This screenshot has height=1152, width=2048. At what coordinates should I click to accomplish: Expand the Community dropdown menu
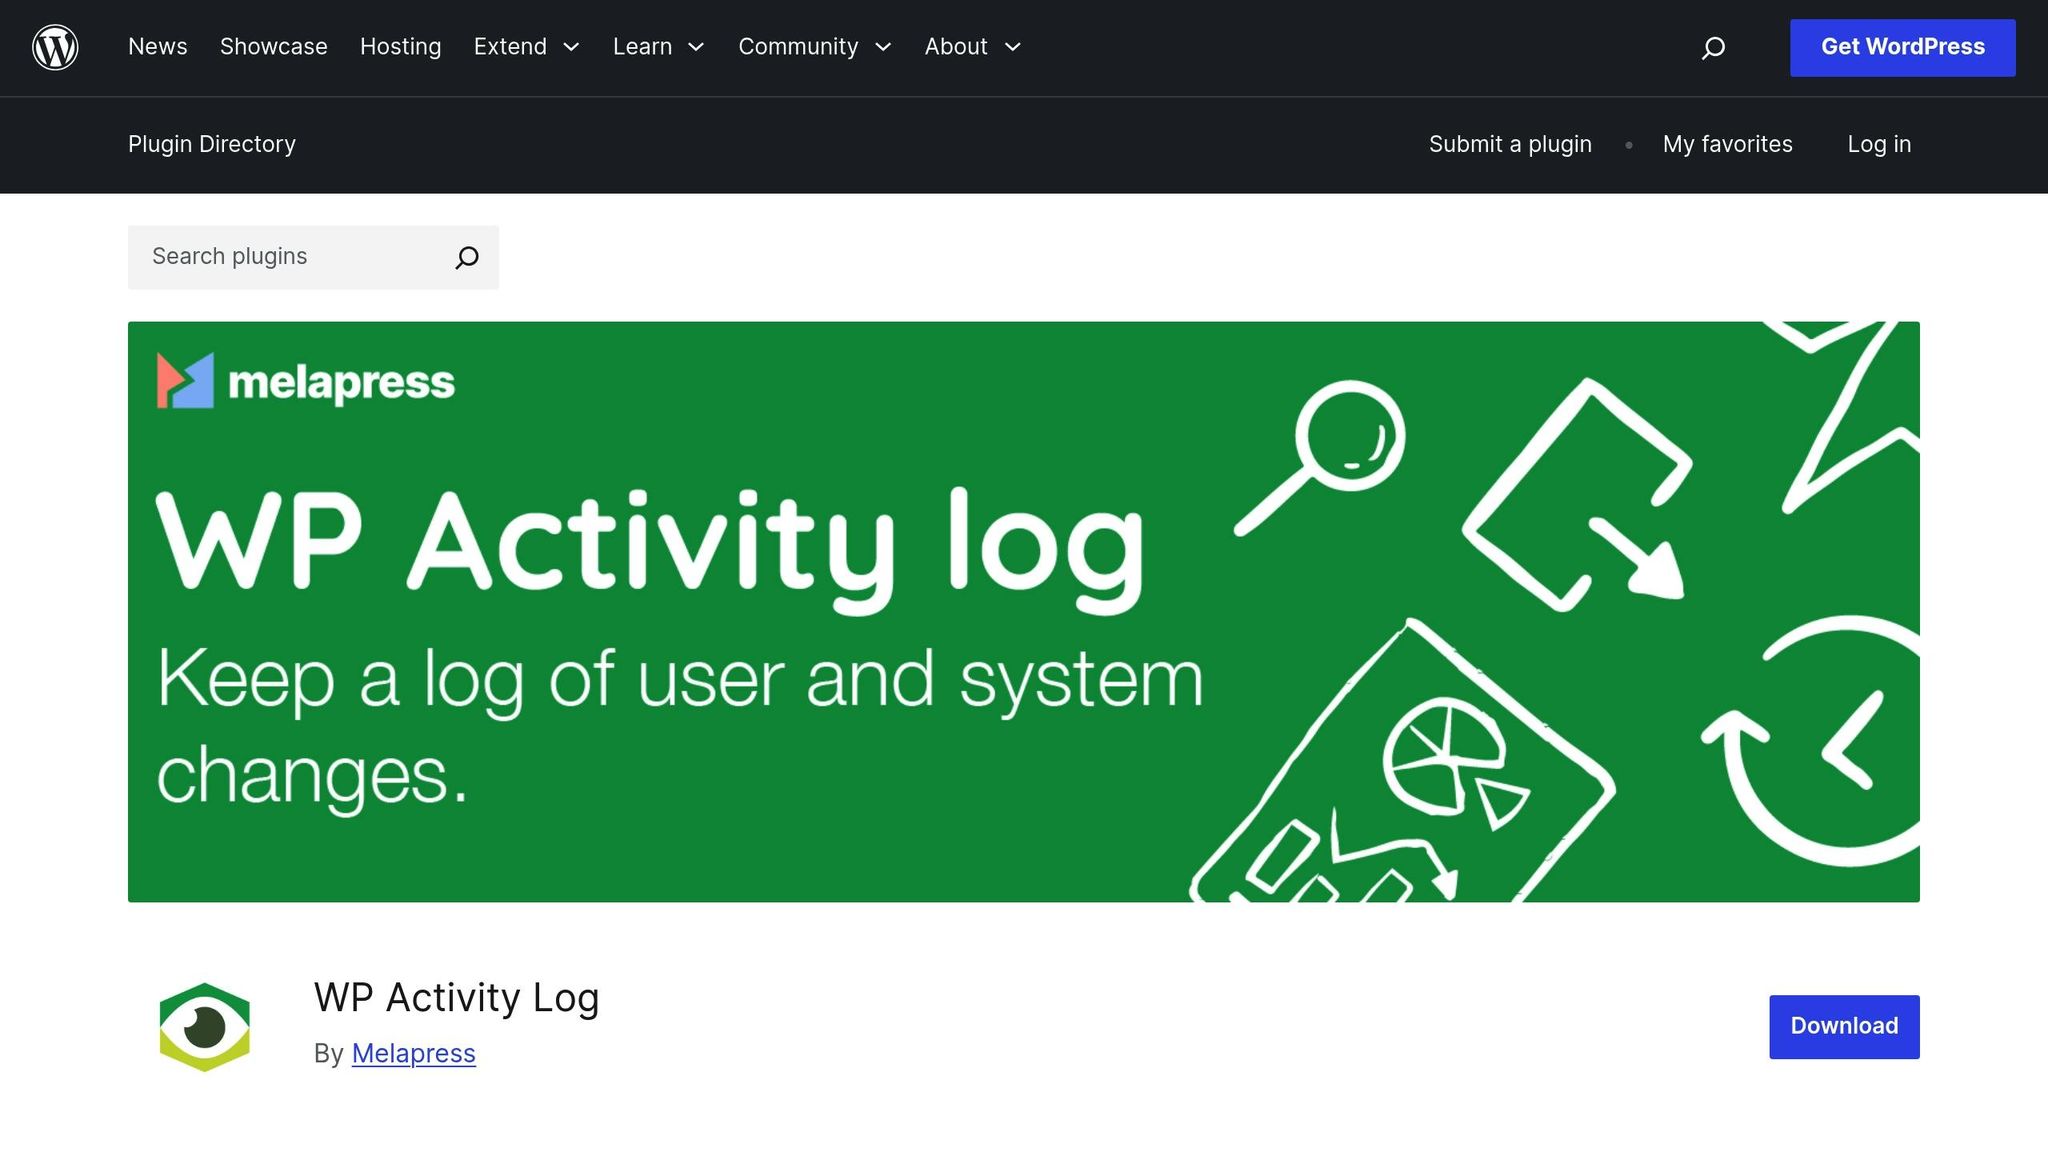(815, 47)
